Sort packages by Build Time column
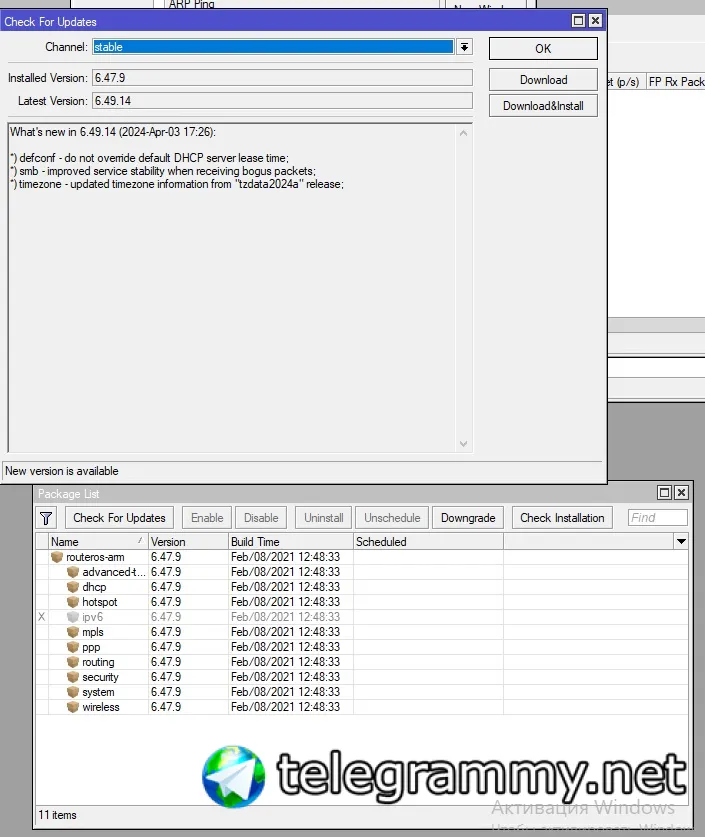705x837 pixels. click(x=291, y=542)
